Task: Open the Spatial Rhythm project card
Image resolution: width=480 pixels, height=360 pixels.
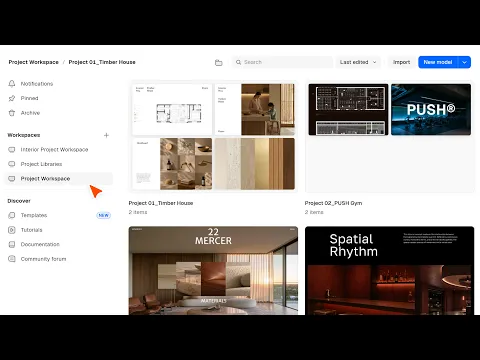Action: [389, 271]
